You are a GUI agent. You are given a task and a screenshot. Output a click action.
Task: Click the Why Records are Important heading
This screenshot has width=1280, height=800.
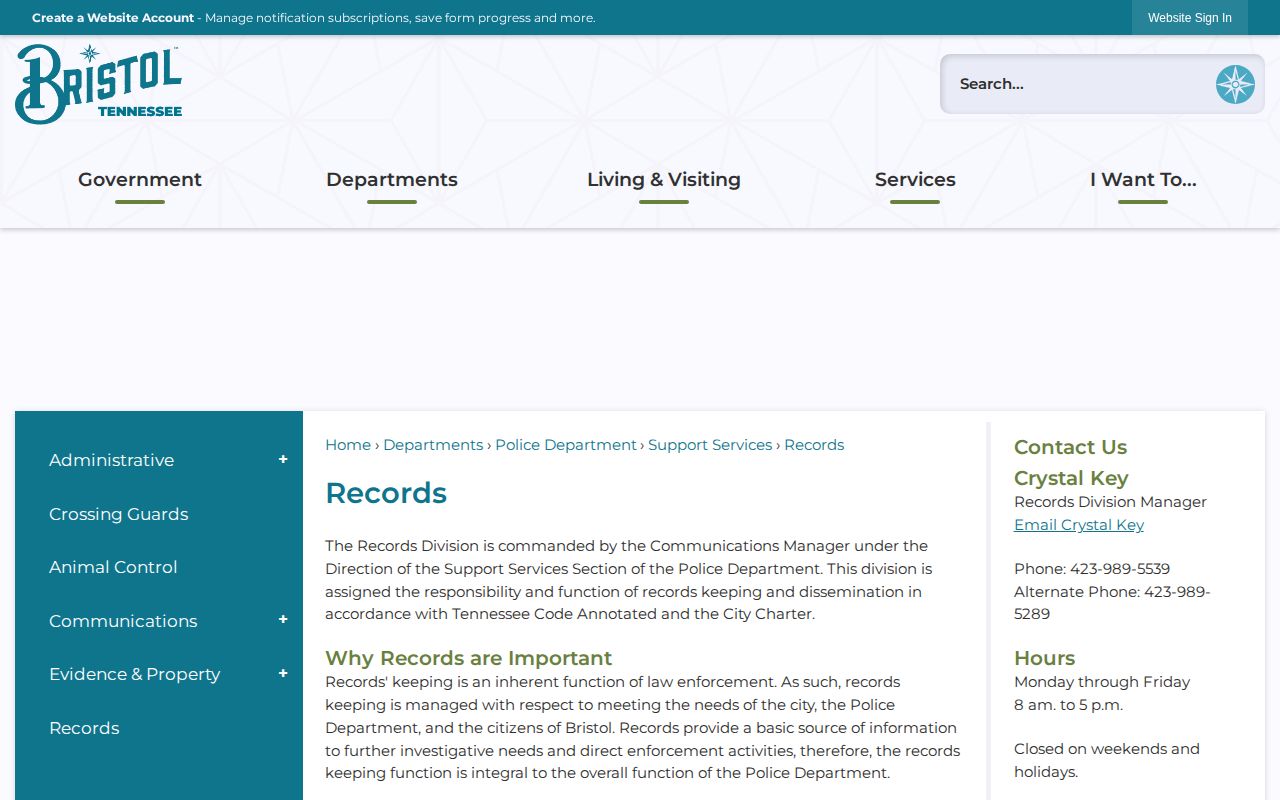[468, 658]
